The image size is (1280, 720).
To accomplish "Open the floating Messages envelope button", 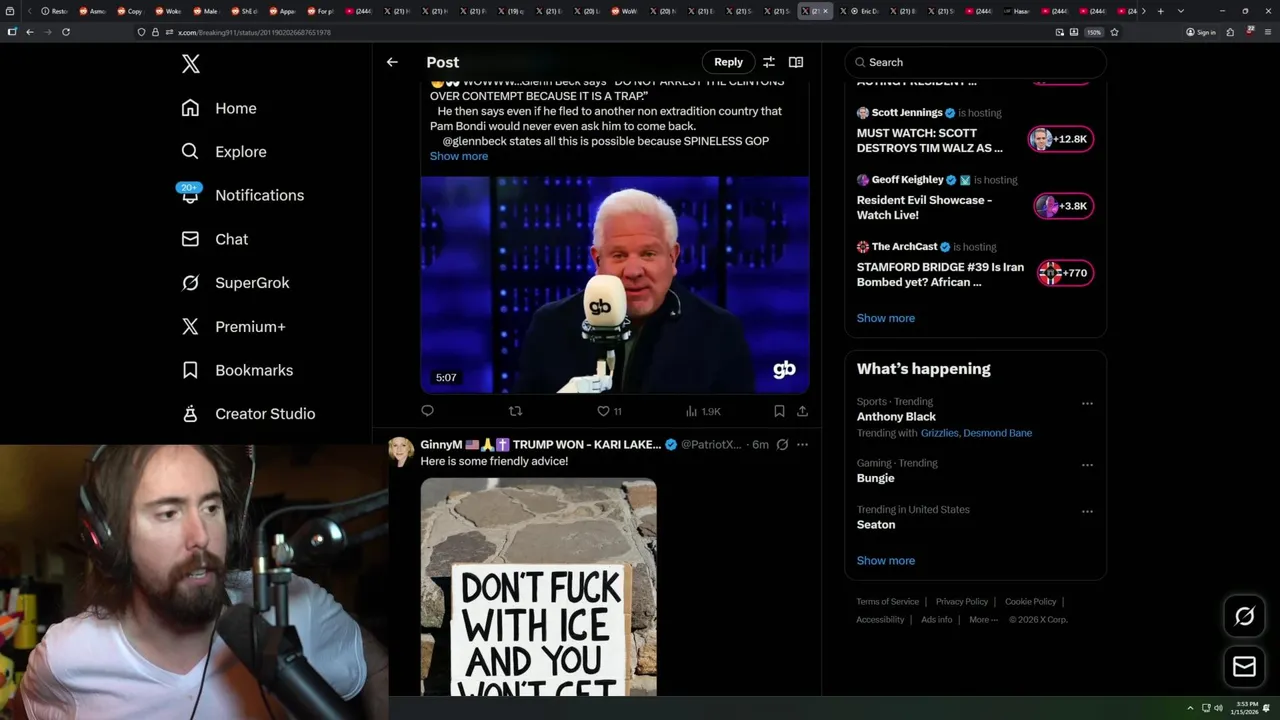I will pyautogui.click(x=1245, y=667).
